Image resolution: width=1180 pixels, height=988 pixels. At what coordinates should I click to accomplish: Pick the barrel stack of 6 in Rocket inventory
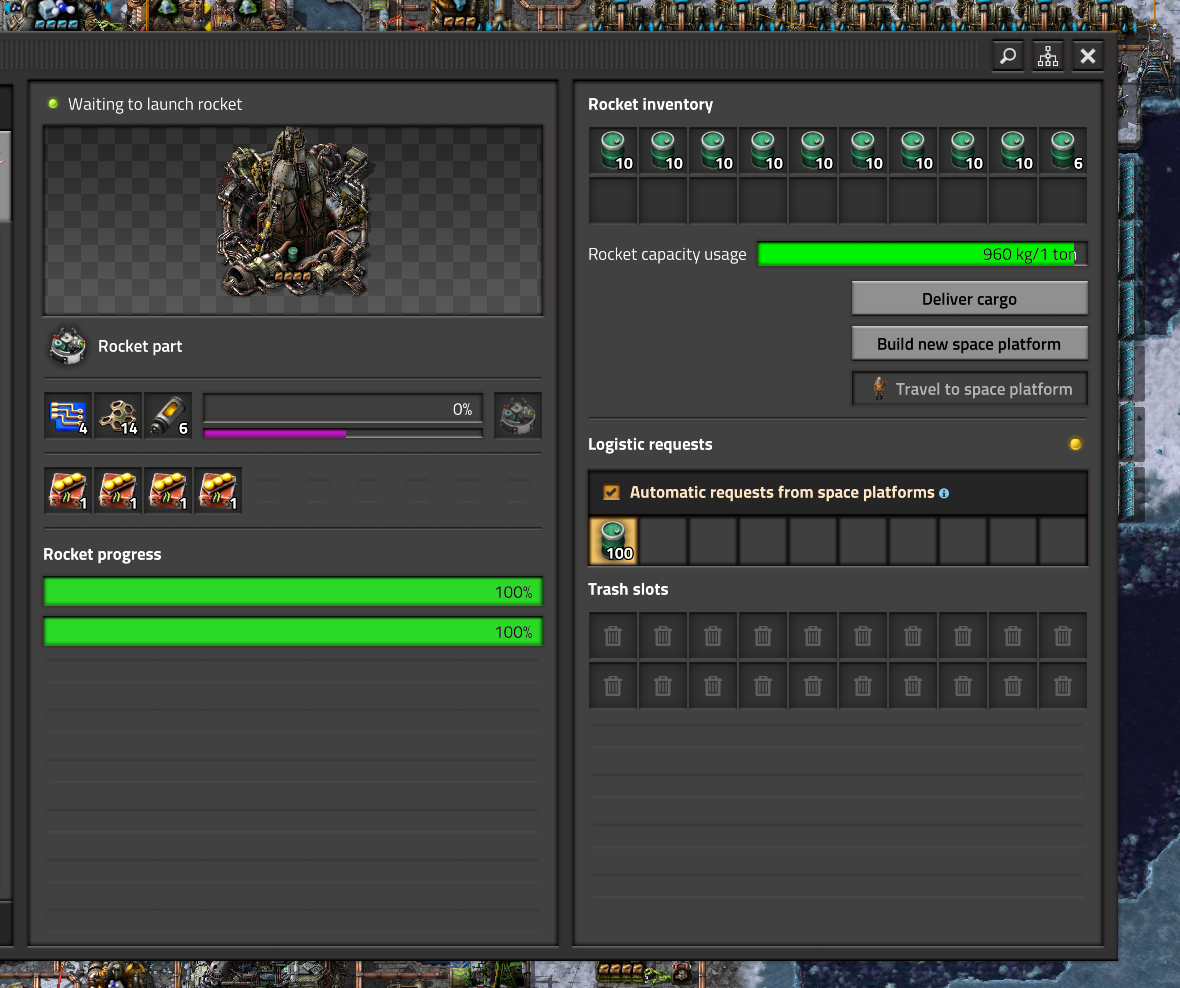[1063, 151]
